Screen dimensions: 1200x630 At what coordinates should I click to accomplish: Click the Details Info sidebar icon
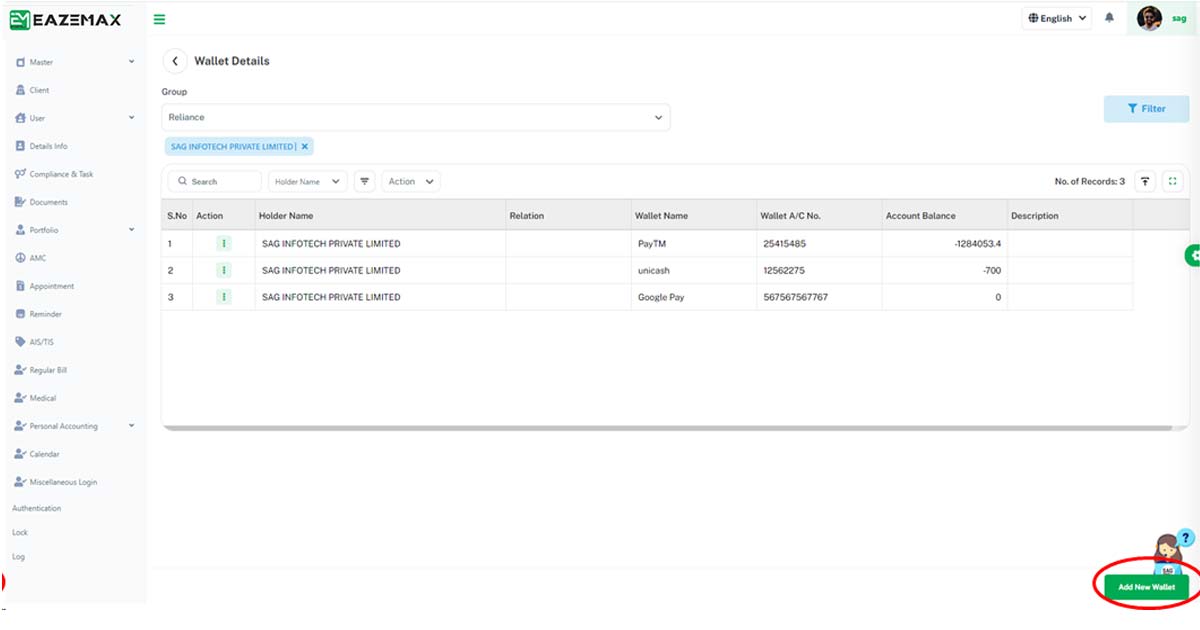pos(20,146)
